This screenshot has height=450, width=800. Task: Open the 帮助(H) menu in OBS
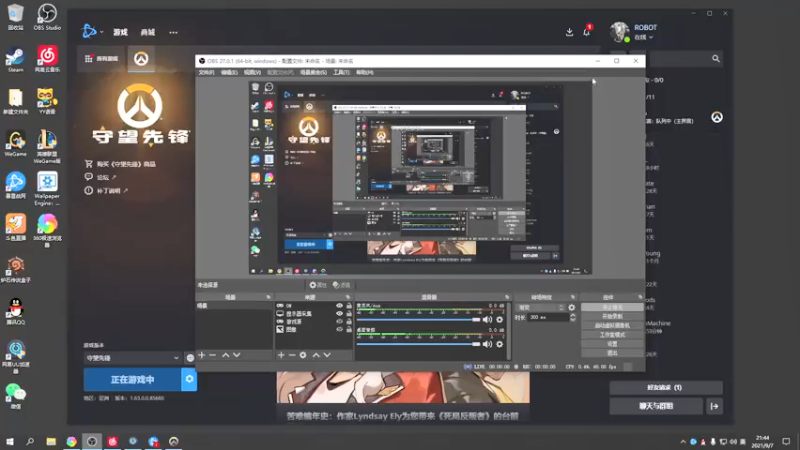coord(365,72)
